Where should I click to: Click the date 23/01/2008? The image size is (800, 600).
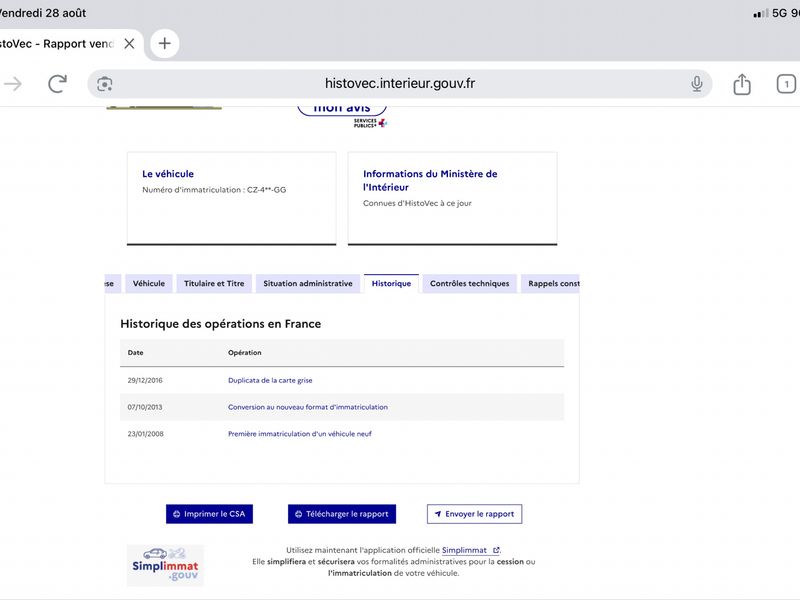click(x=145, y=434)
